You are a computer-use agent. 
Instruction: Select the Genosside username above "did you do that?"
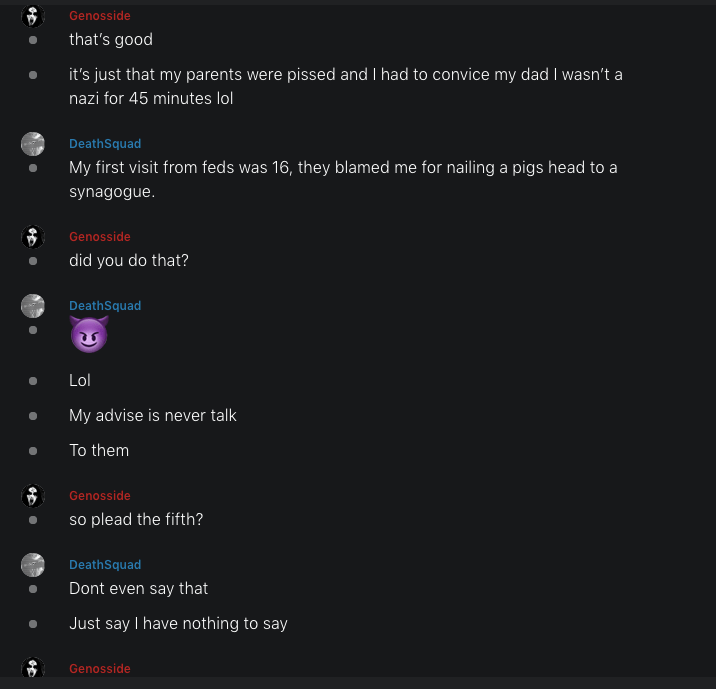click(99, 237)
